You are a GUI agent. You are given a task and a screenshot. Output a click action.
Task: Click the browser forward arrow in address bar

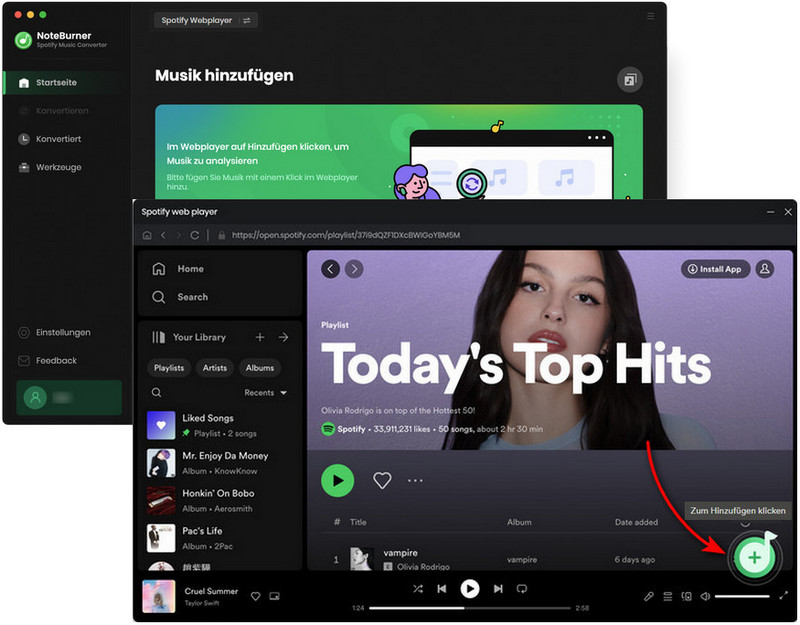tap(179, 235)
